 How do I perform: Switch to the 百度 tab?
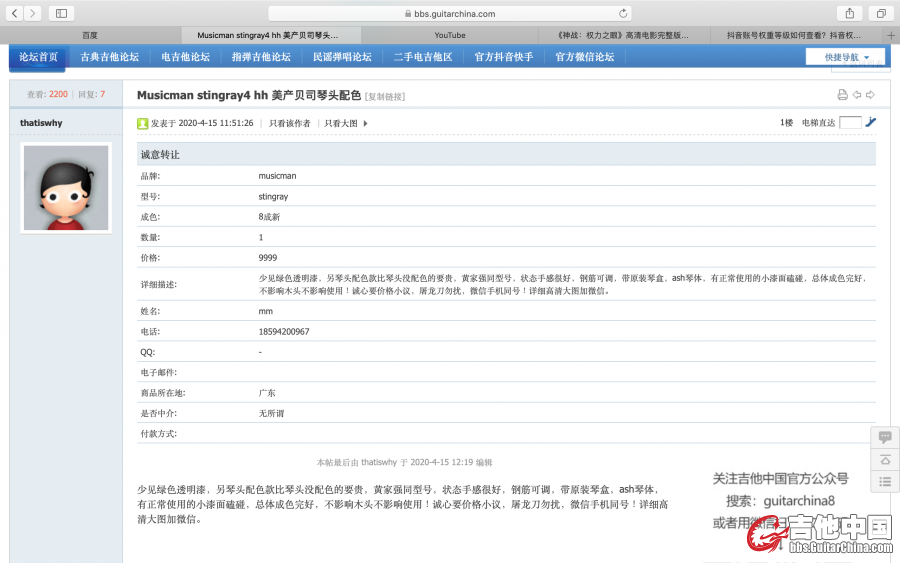(x=90, y=35)
